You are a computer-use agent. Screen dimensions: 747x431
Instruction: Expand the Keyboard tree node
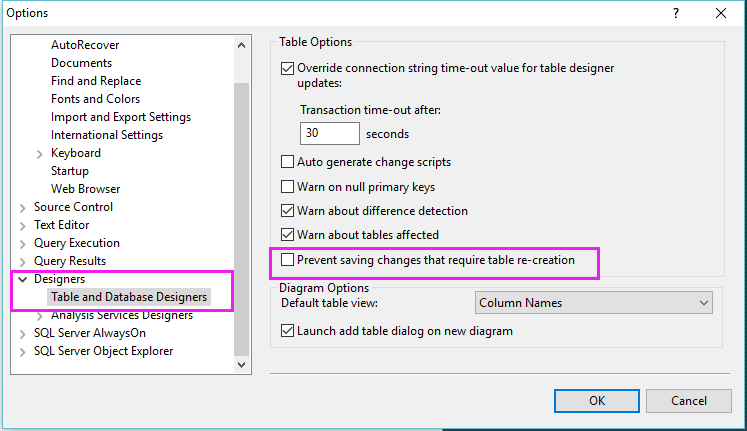click(x=40, y=153)
